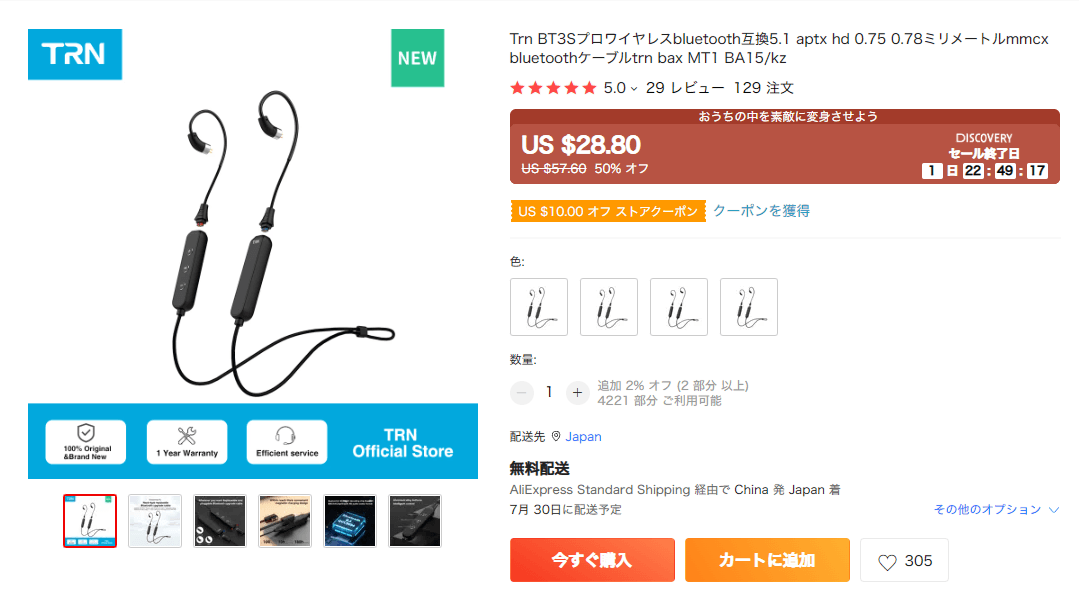Click the location pin icon beside Japan
The width and height of the screenshot is (1079, 599).
click(x=556, y=437)
